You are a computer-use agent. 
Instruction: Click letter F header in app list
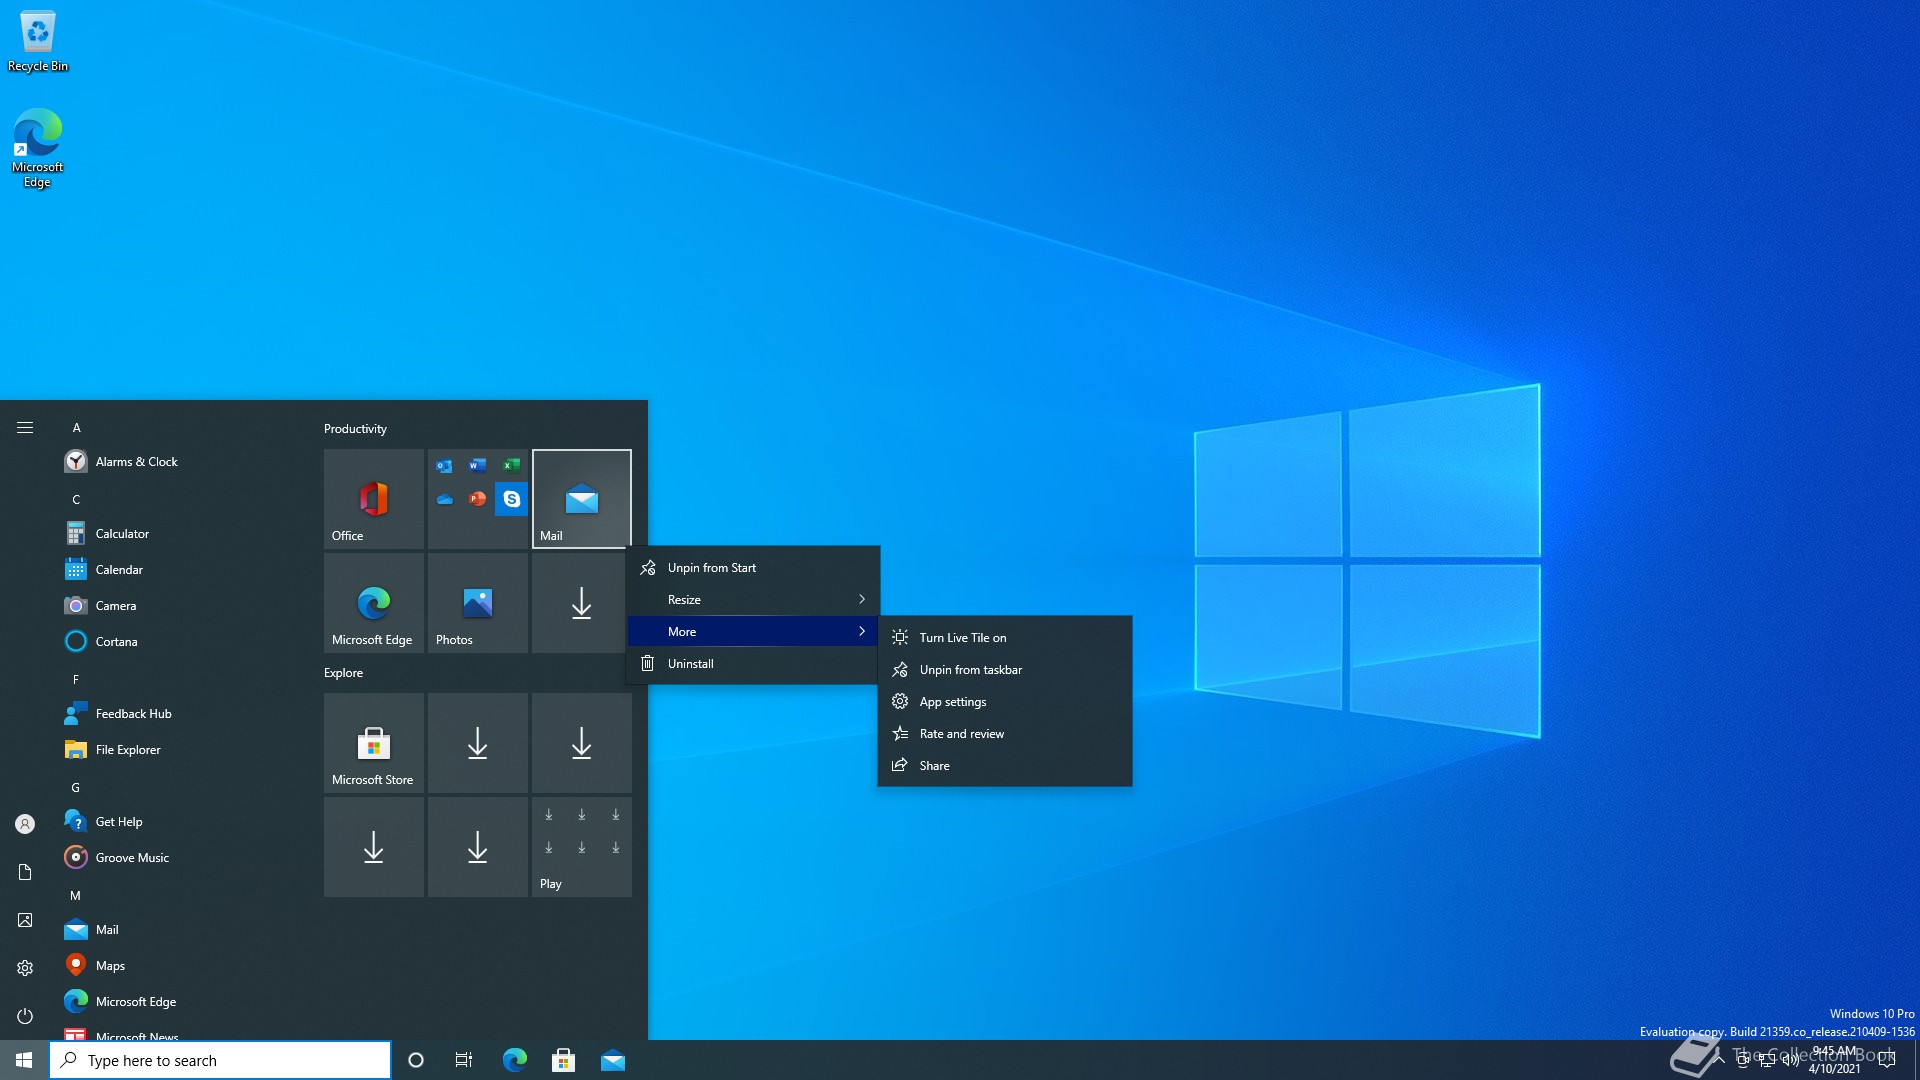pos(76,680)
